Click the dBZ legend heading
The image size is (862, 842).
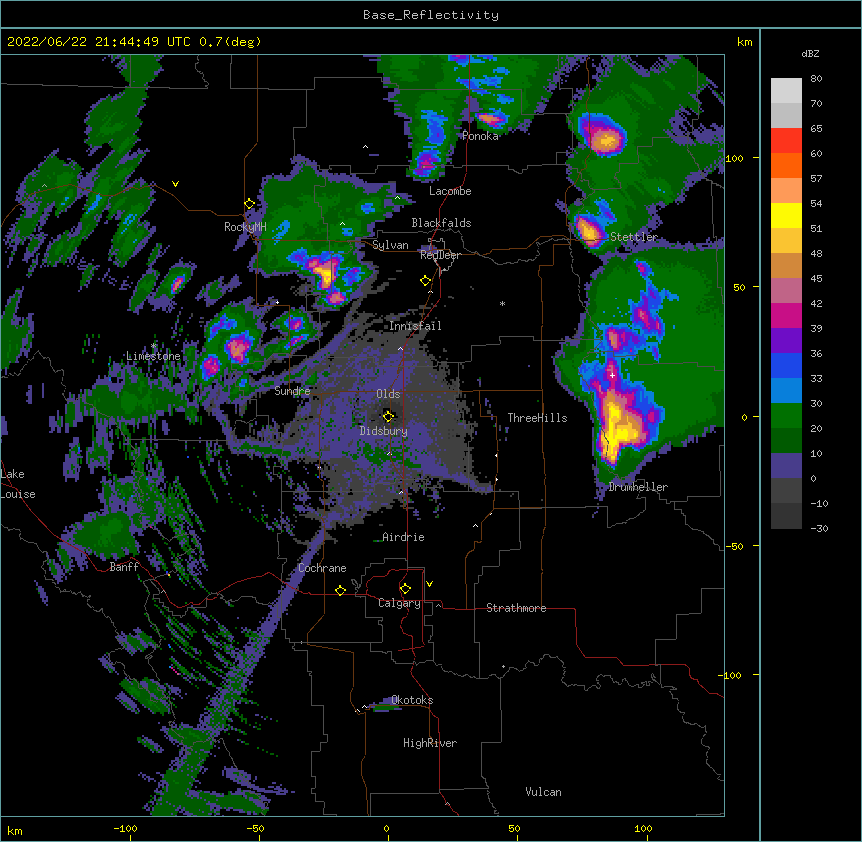click(x=810, y=53)
